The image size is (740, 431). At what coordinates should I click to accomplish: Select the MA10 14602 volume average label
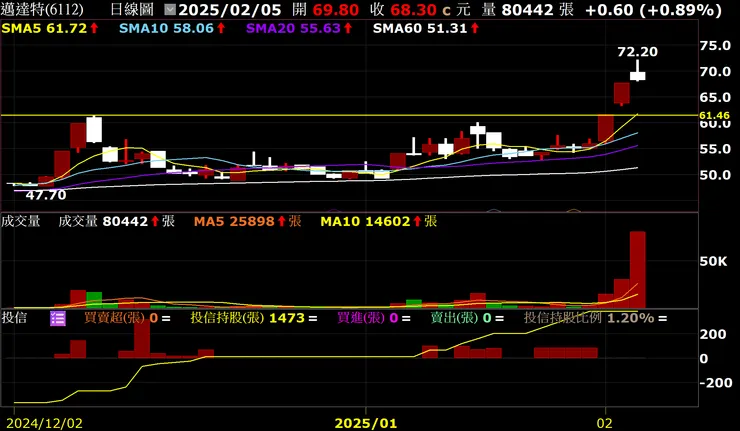(x=365, y=221)
